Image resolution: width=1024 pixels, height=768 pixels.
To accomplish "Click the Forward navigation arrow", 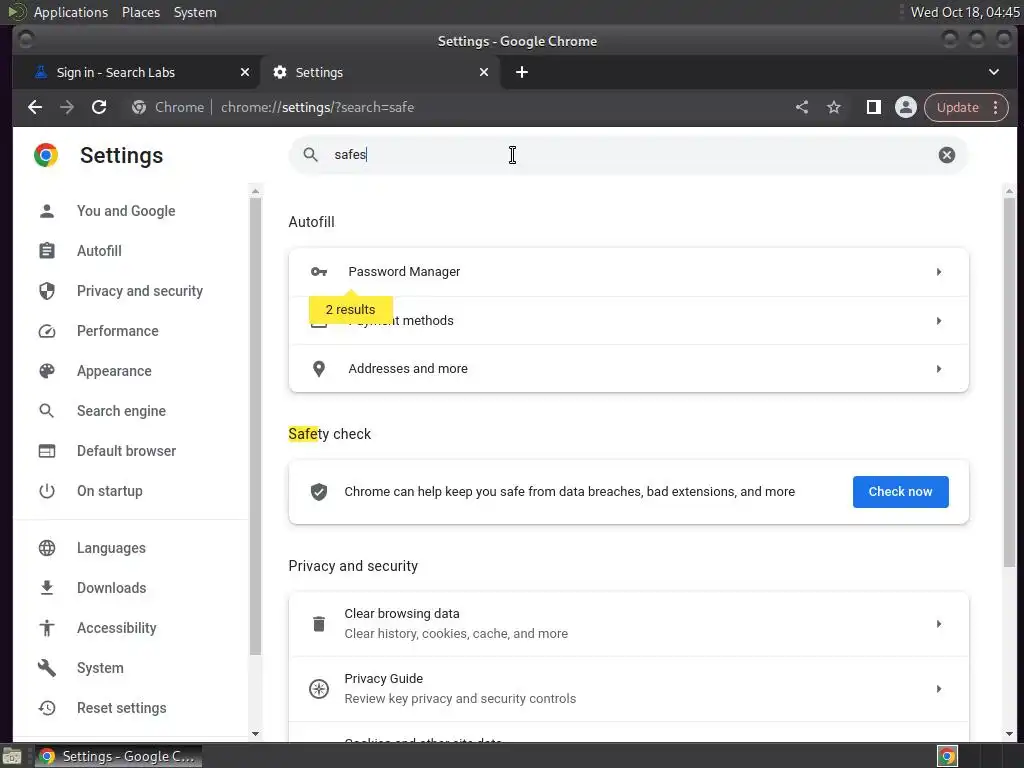I will (67, 107).
